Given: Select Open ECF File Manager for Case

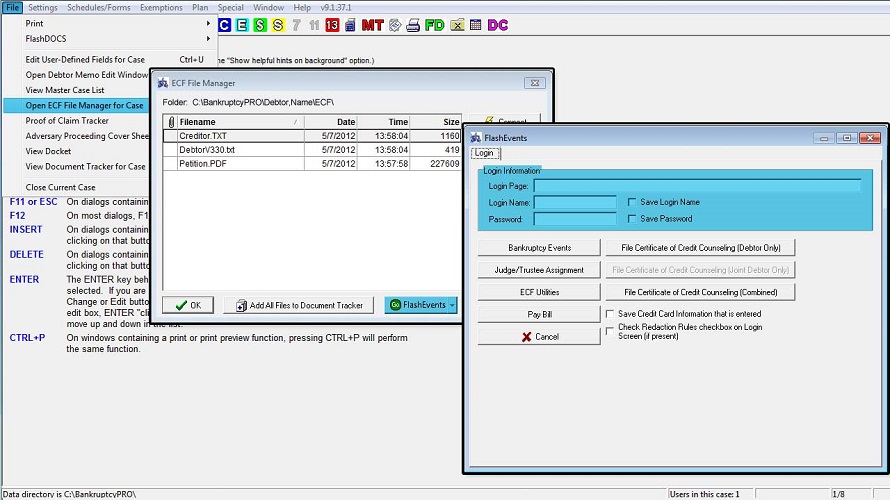Looking at the screenshot, I should 77,106.
